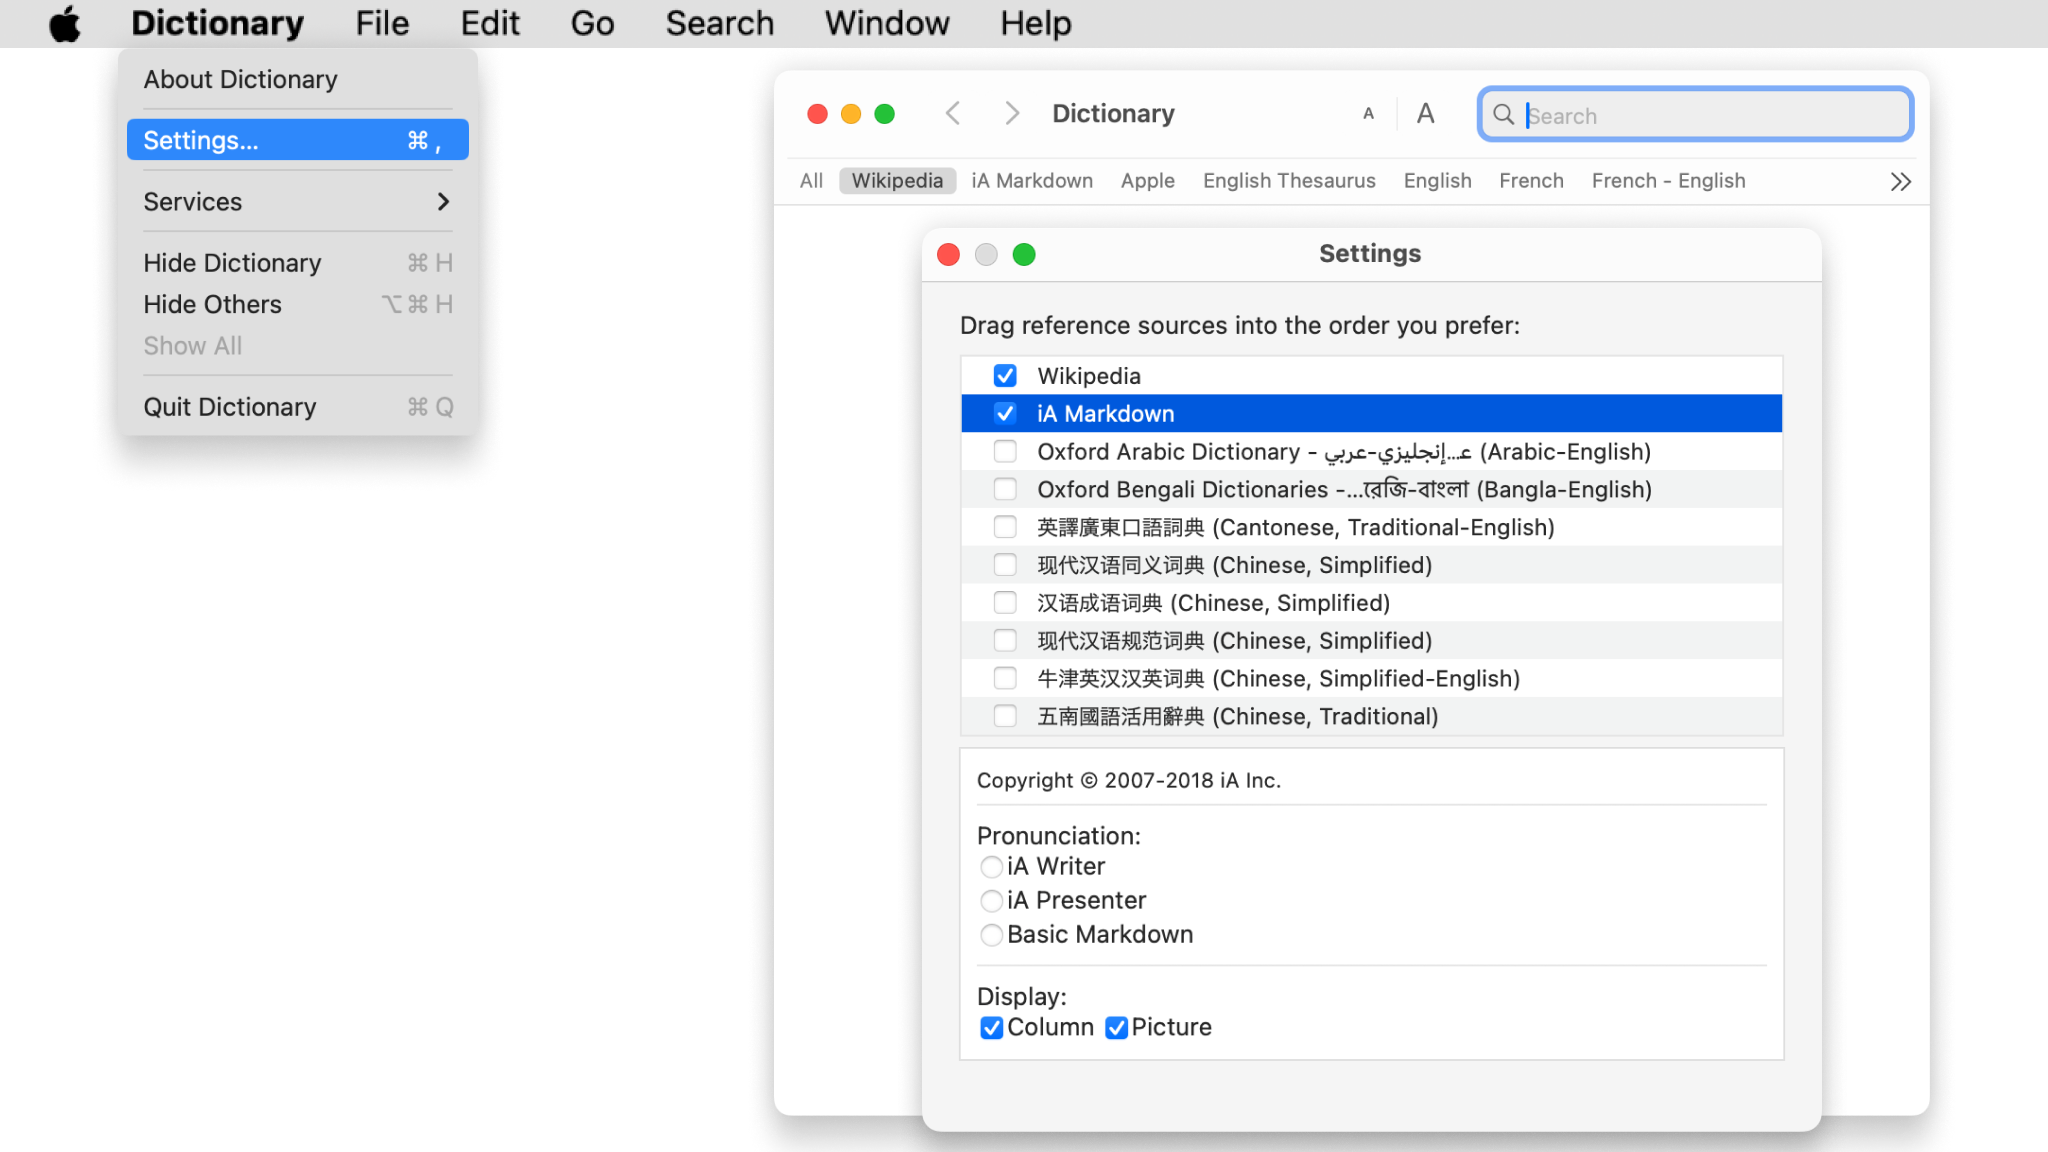This screenshot has width=2048, height=1152.
Task: Click the magnifier icon in the search field
Action: click(x=1503, y=115)
